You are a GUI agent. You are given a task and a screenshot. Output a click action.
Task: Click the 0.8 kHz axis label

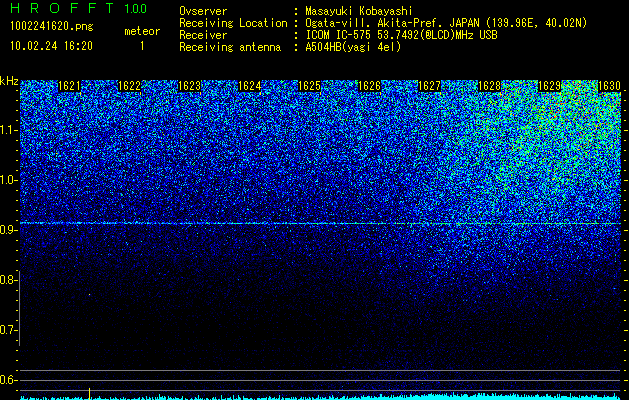(x=8, y=280)
